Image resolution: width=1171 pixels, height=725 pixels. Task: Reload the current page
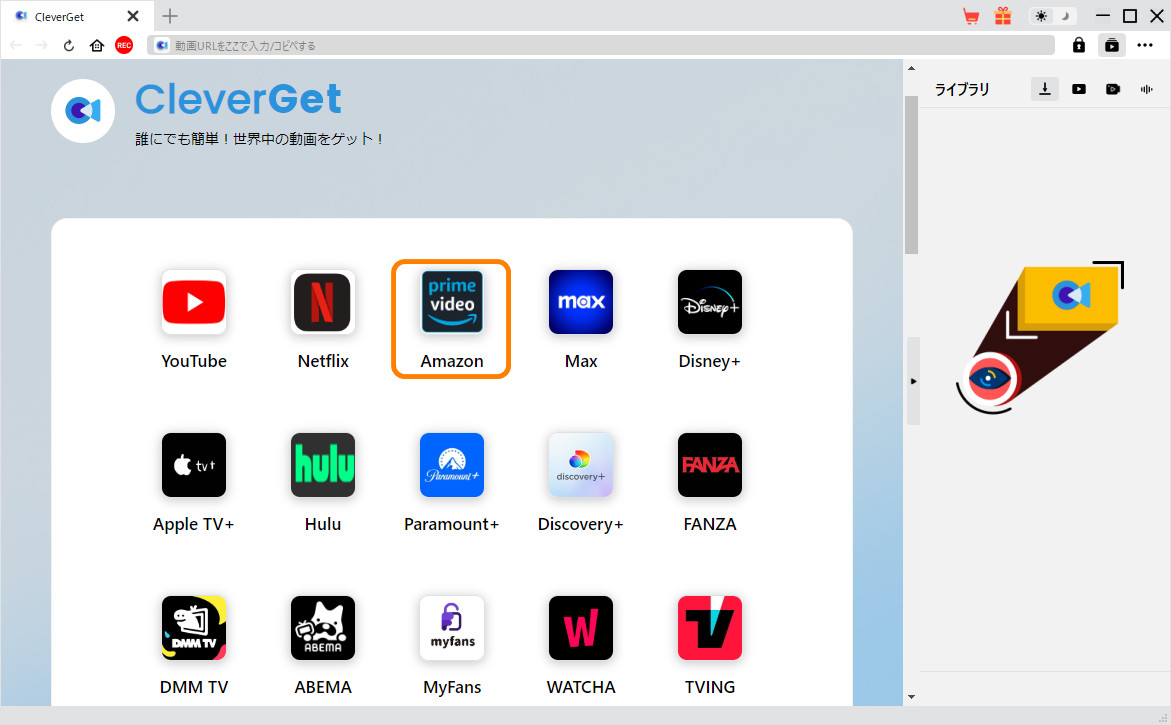click(x=69, y=46)
